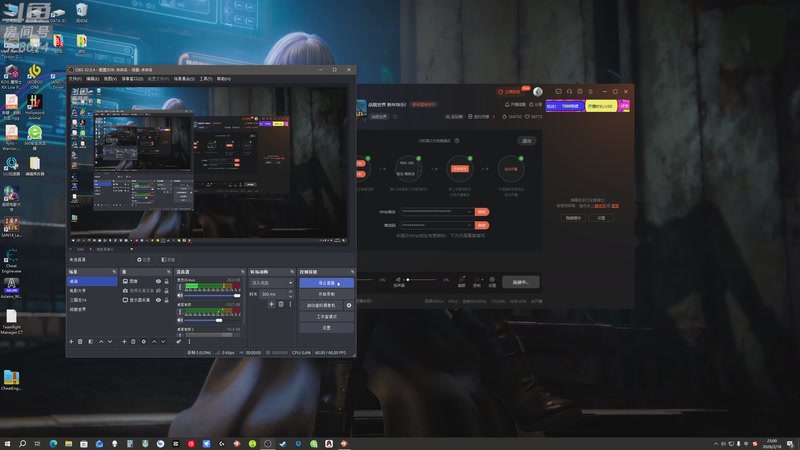Open source properties gear in Sources toolbar

point(143,341)
